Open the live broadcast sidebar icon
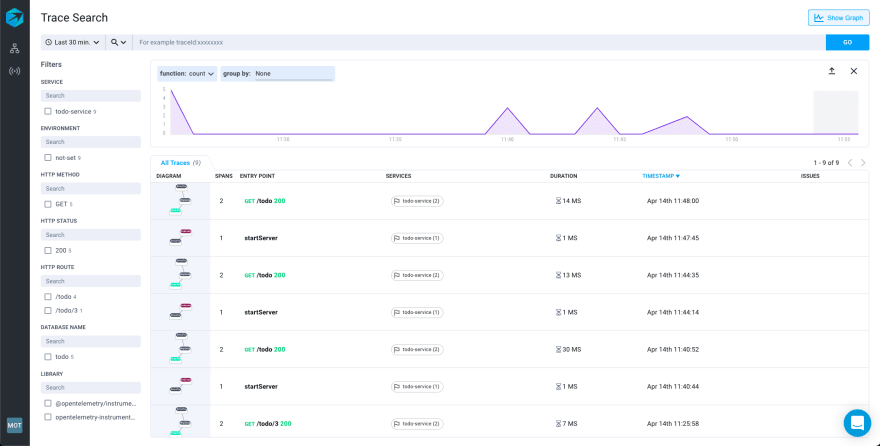880x446 pixels. coord(15,71)
